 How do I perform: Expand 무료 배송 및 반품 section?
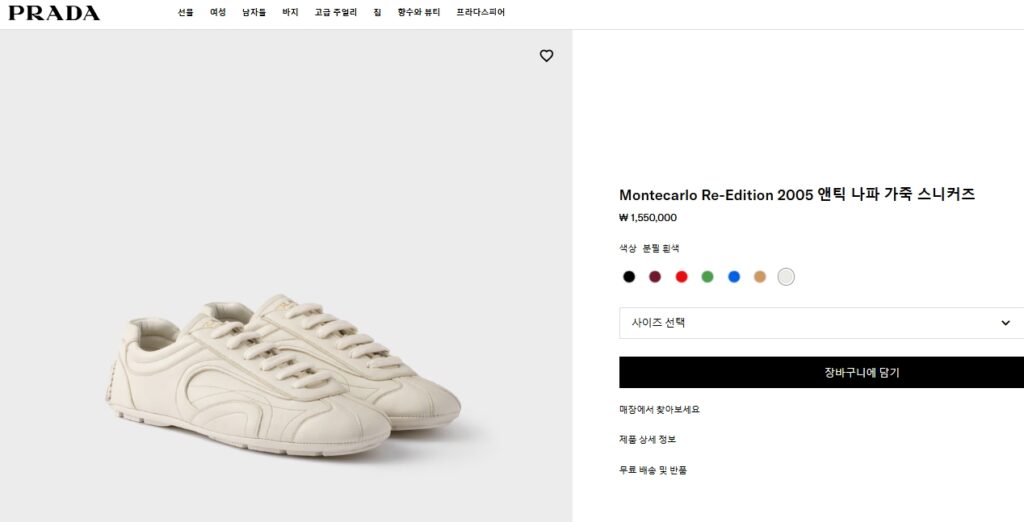pyautogui.click(x=653, y=469)
